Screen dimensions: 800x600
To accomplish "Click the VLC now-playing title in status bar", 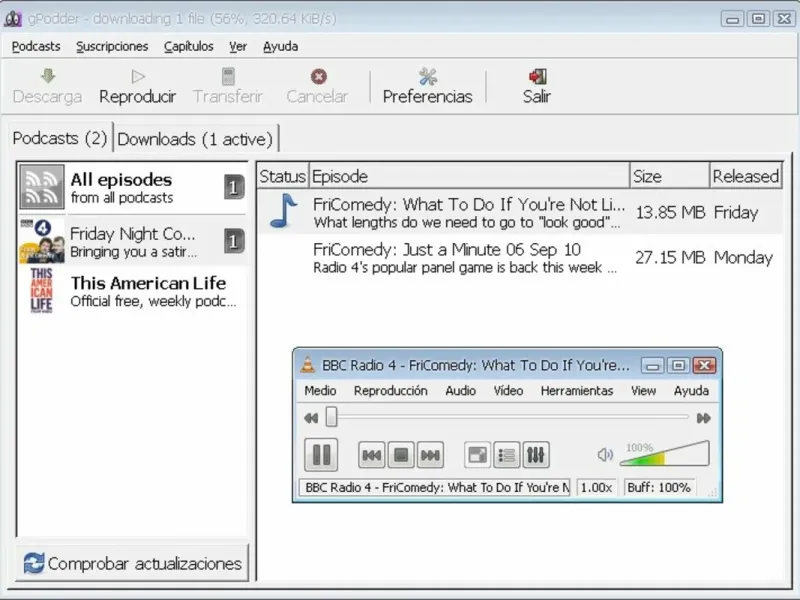I will (x=435, y=487).
